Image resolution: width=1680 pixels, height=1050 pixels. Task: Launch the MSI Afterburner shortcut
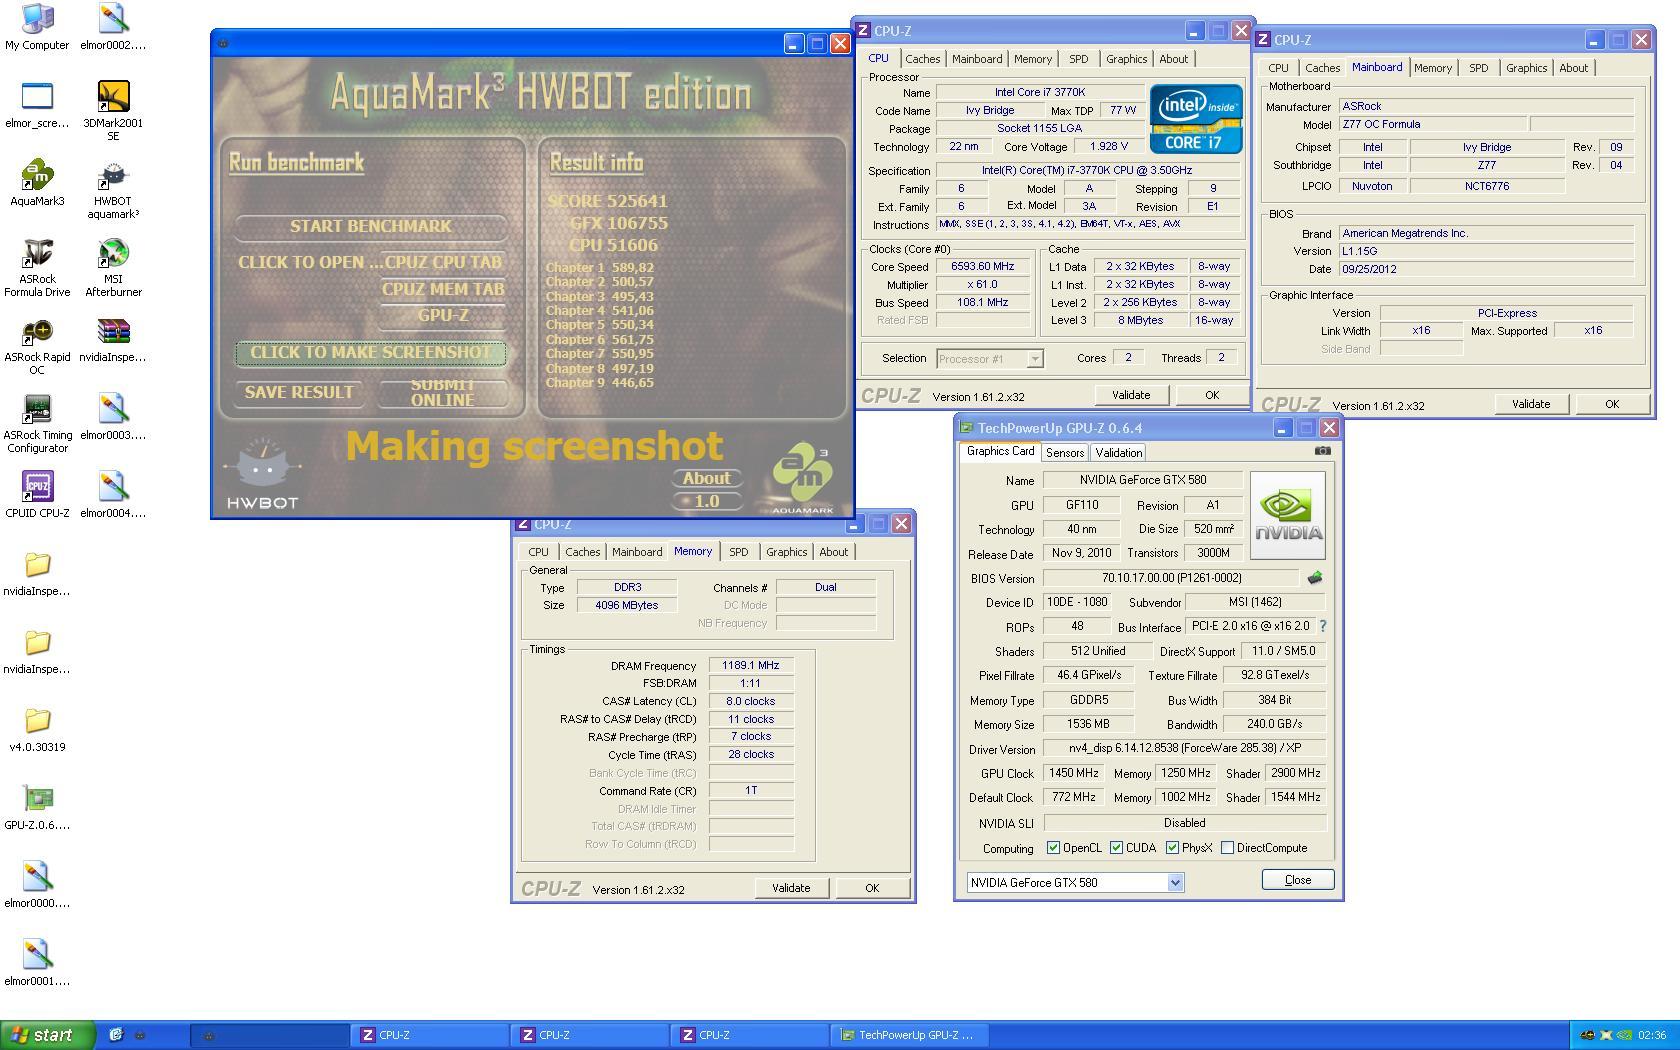coord(113,267)
